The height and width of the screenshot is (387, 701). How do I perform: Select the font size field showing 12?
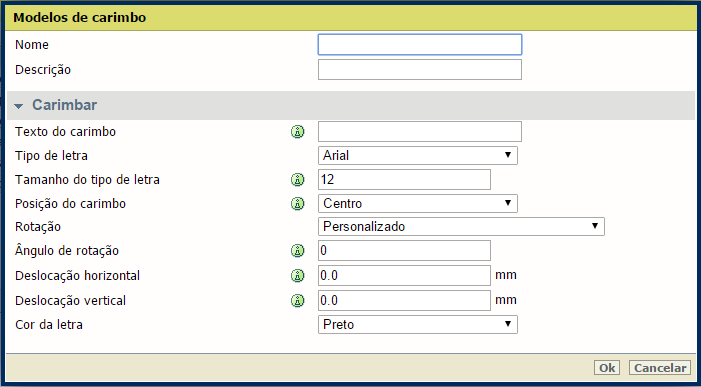pos(404,180)
